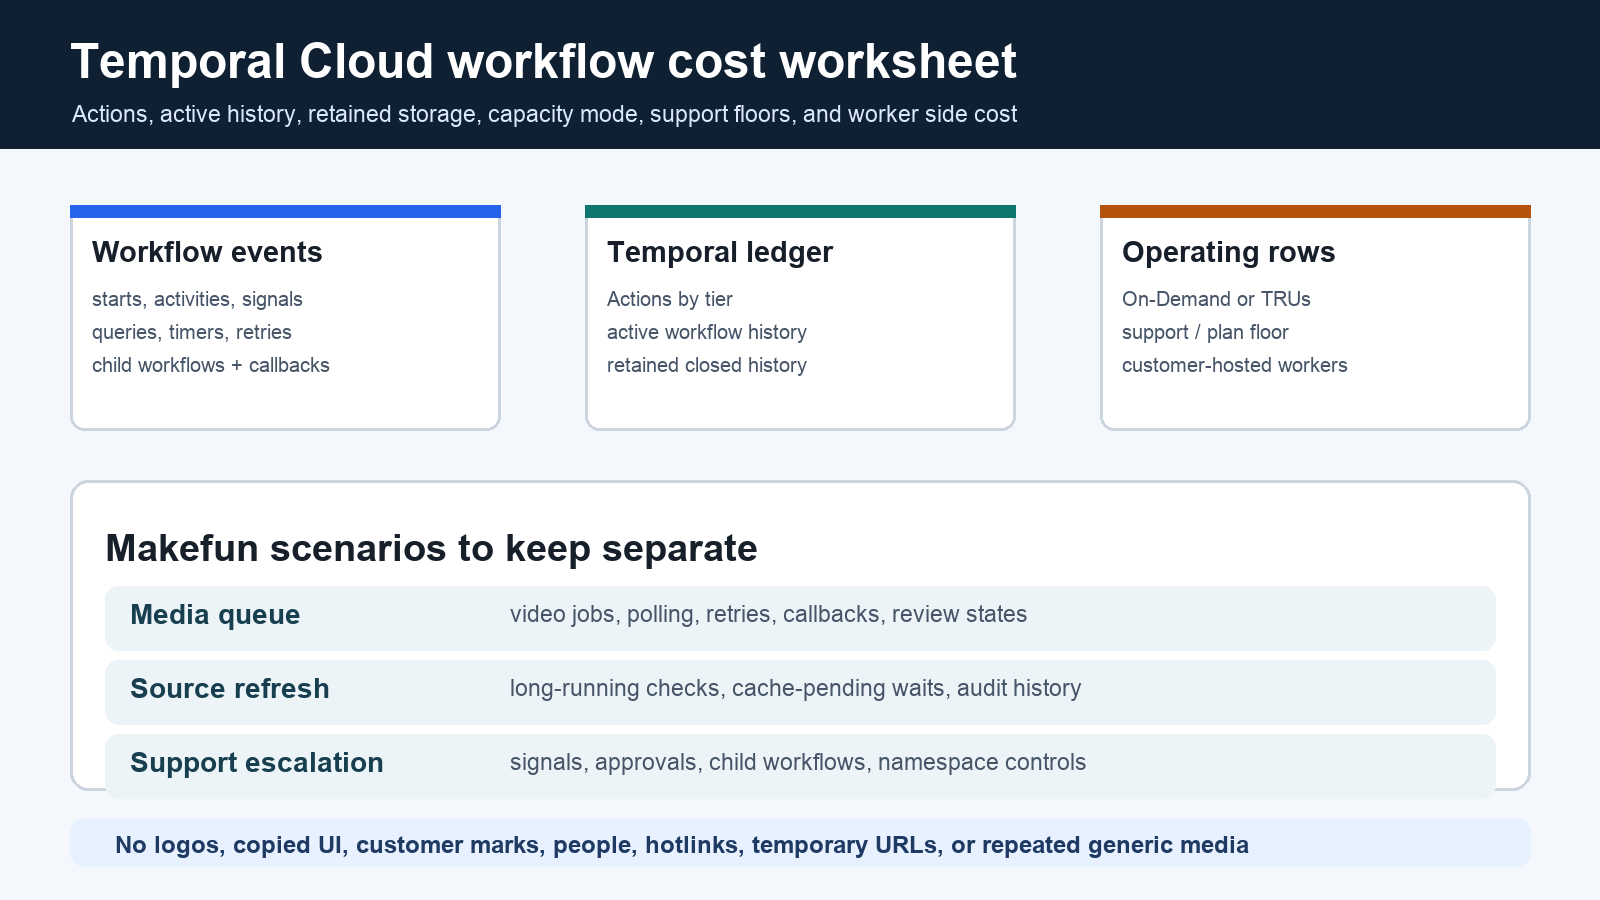Select the 'Source refresh' row label
Screen dimensions: 1600x900
pos(230,689)
